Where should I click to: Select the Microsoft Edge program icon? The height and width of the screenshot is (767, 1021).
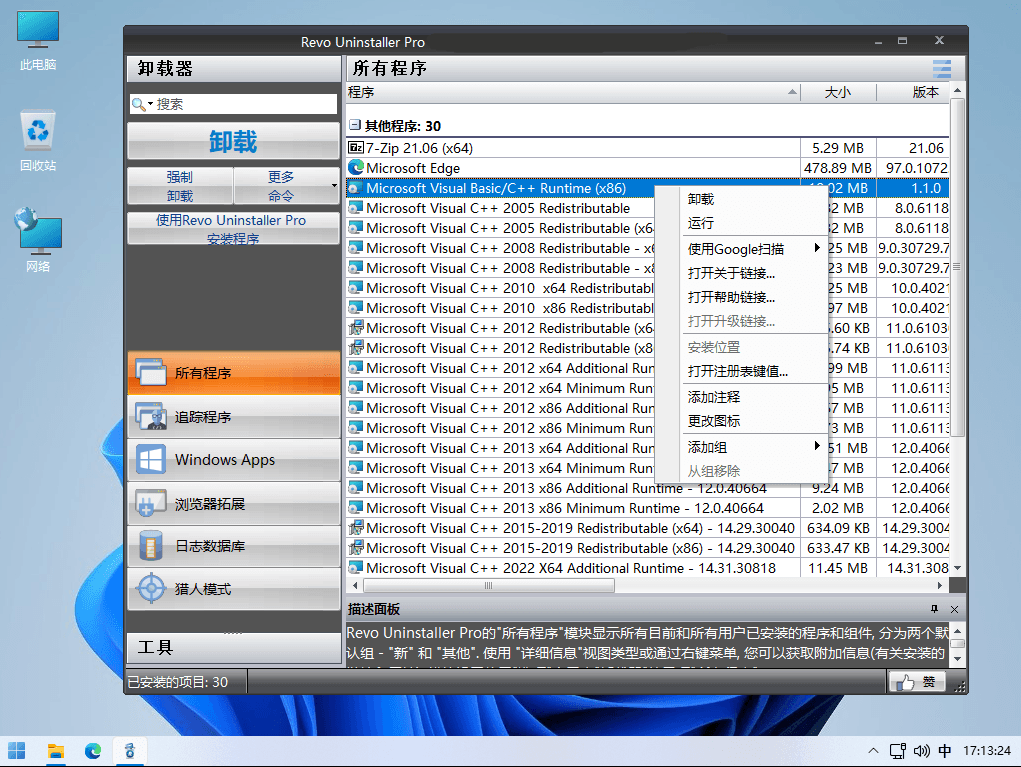[x=356, y=168]
